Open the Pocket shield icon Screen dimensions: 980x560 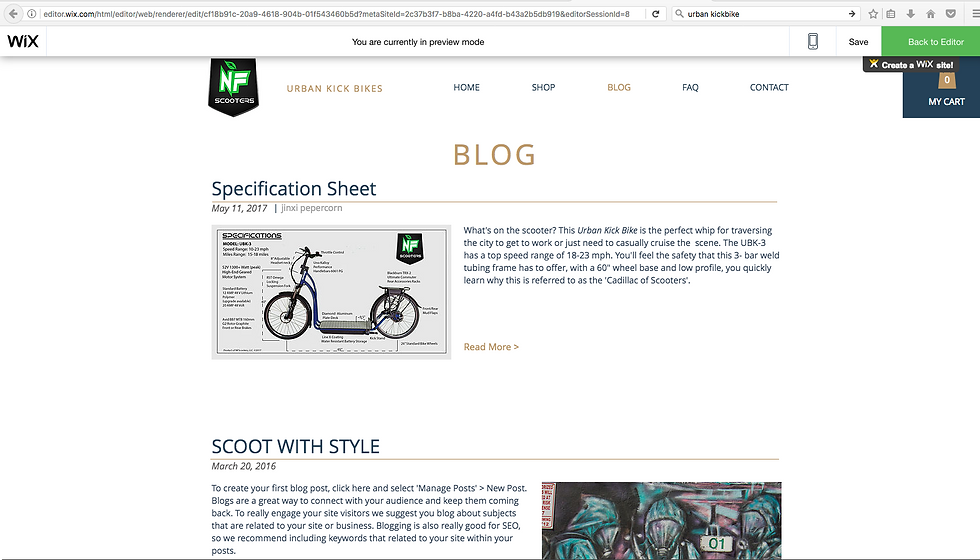[x=950, y=13]
